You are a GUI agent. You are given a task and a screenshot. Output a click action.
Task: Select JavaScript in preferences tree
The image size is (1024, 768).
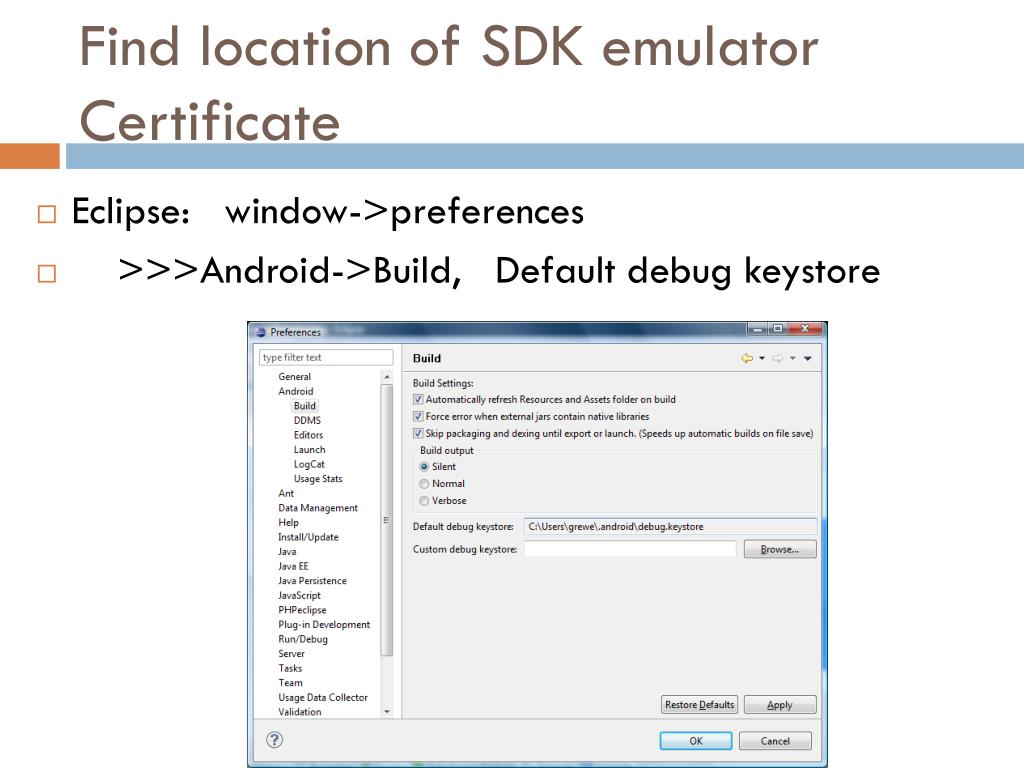click(299, 595)
